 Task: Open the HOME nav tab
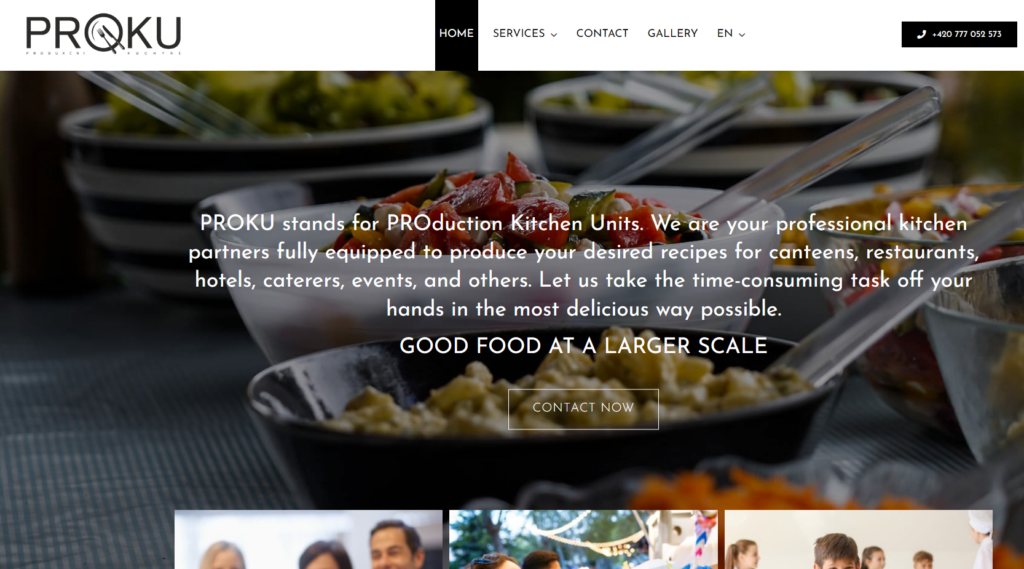(456, 35)
